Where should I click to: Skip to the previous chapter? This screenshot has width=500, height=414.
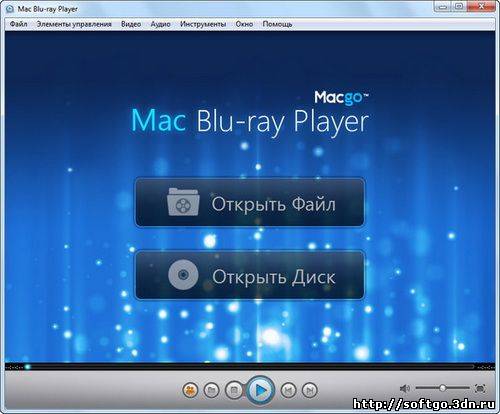(x=288, y=390)
